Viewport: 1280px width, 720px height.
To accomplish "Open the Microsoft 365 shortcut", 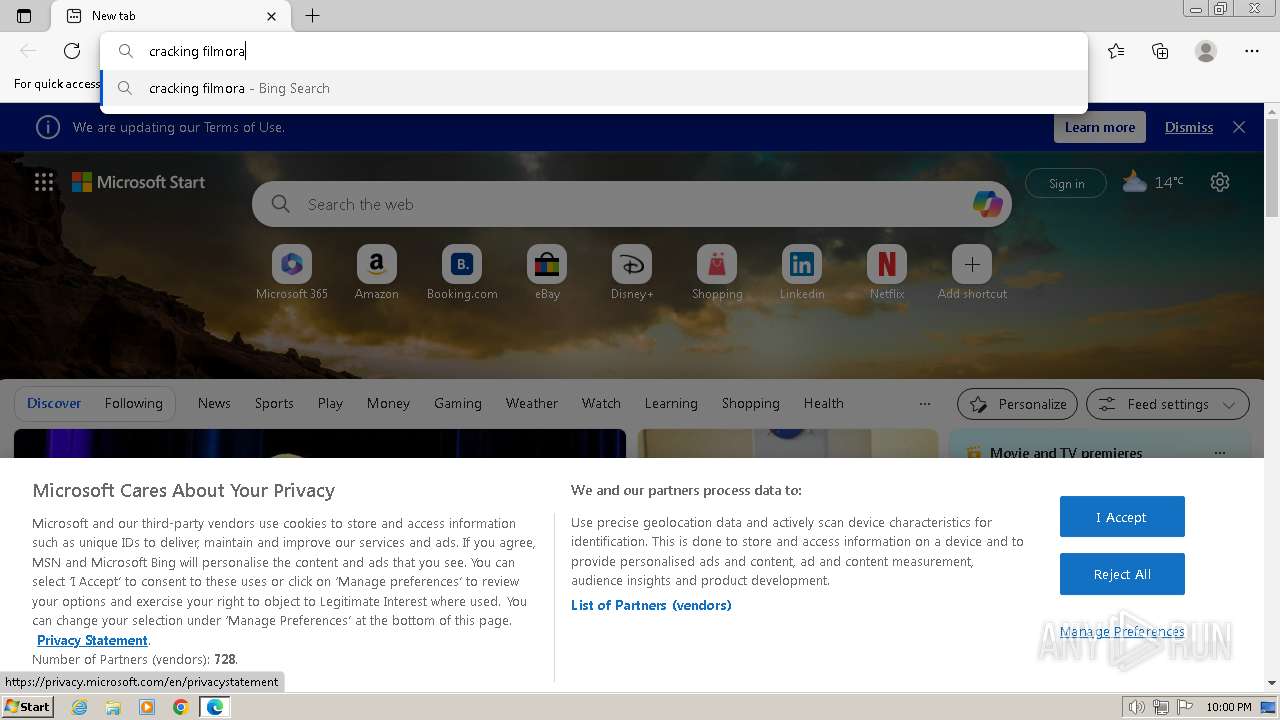I will [x=292, y=272].
